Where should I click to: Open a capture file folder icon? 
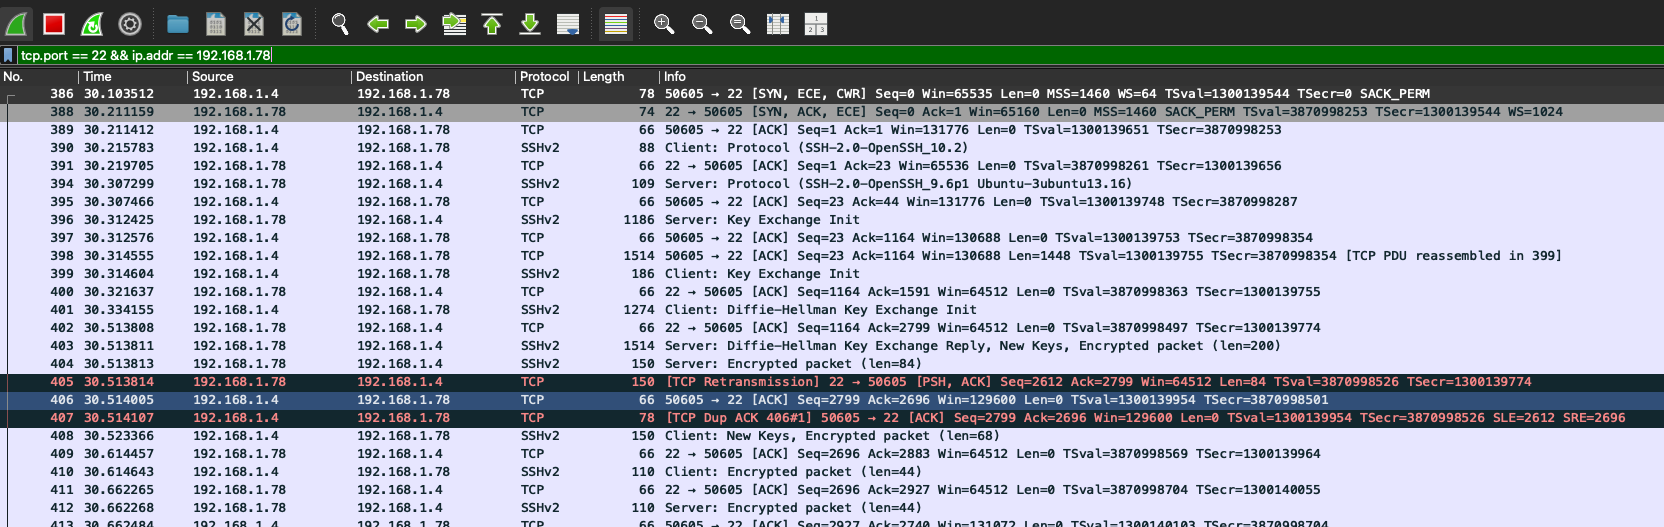pos(178,24)
